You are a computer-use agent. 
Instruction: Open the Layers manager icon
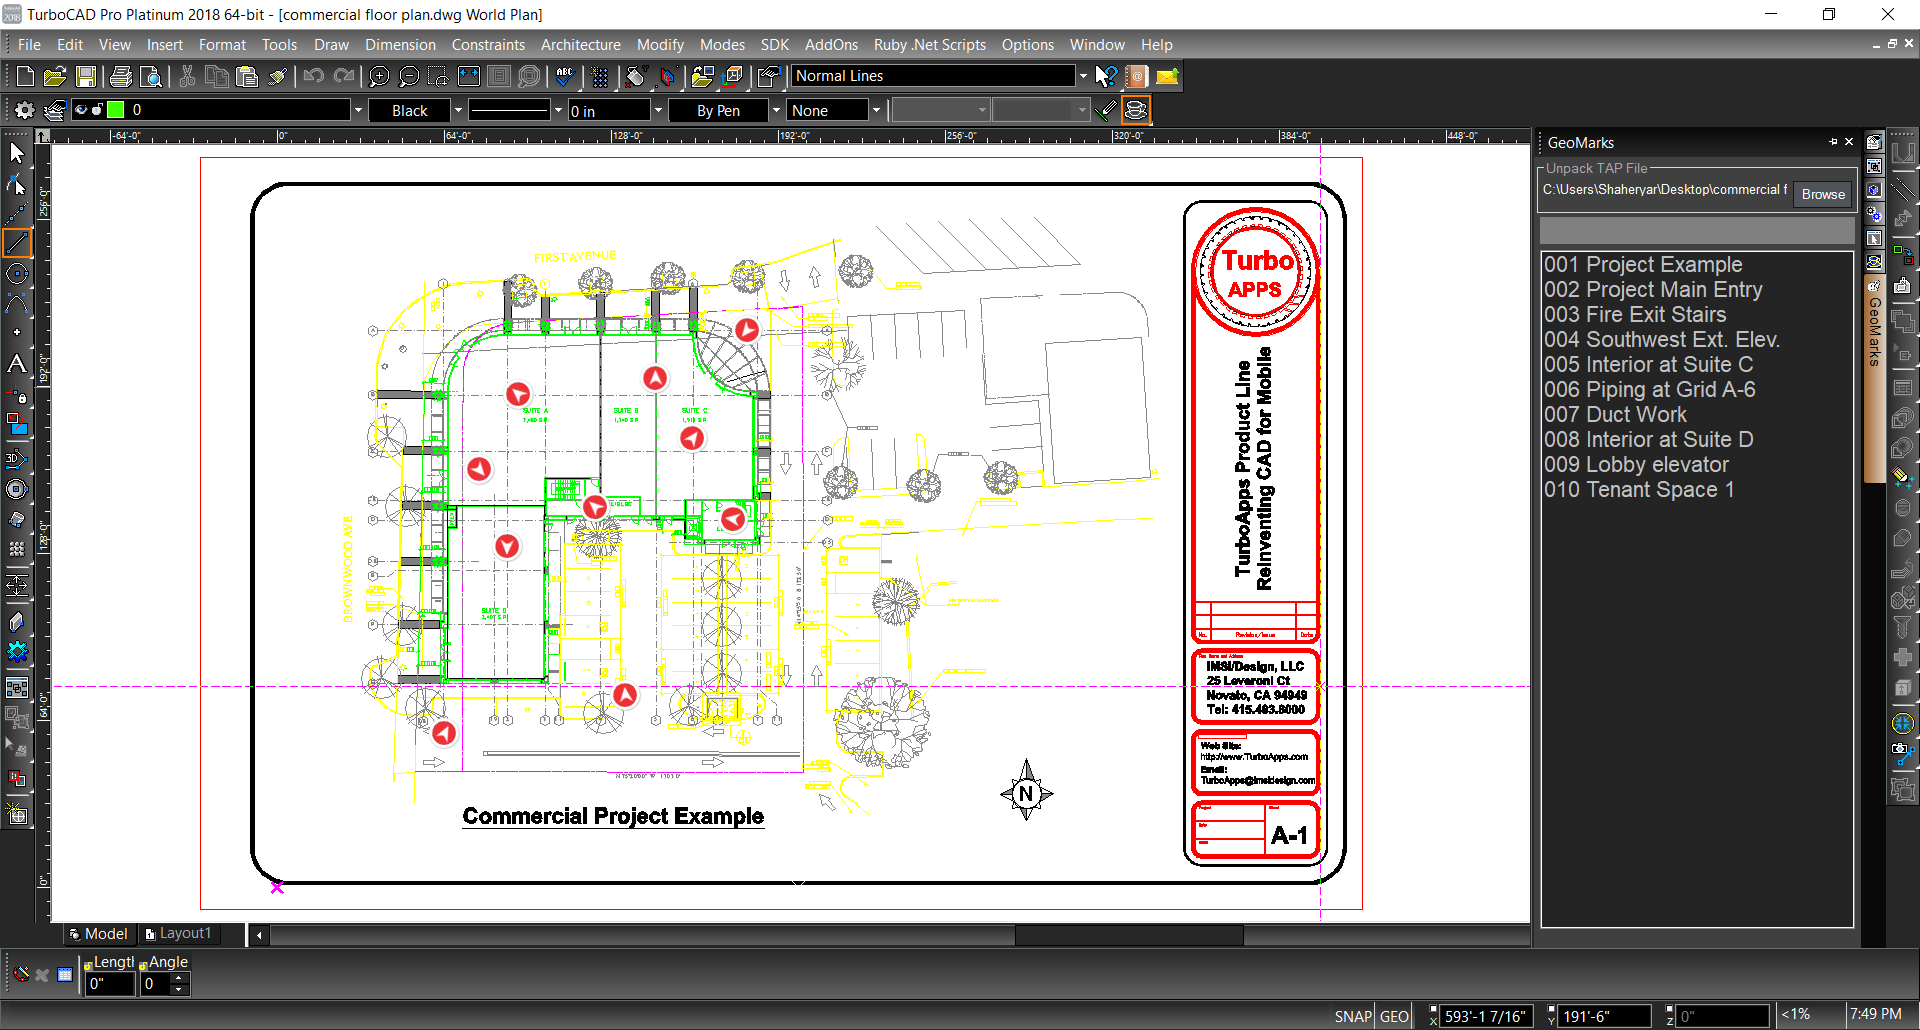click(x=55, y=110)
